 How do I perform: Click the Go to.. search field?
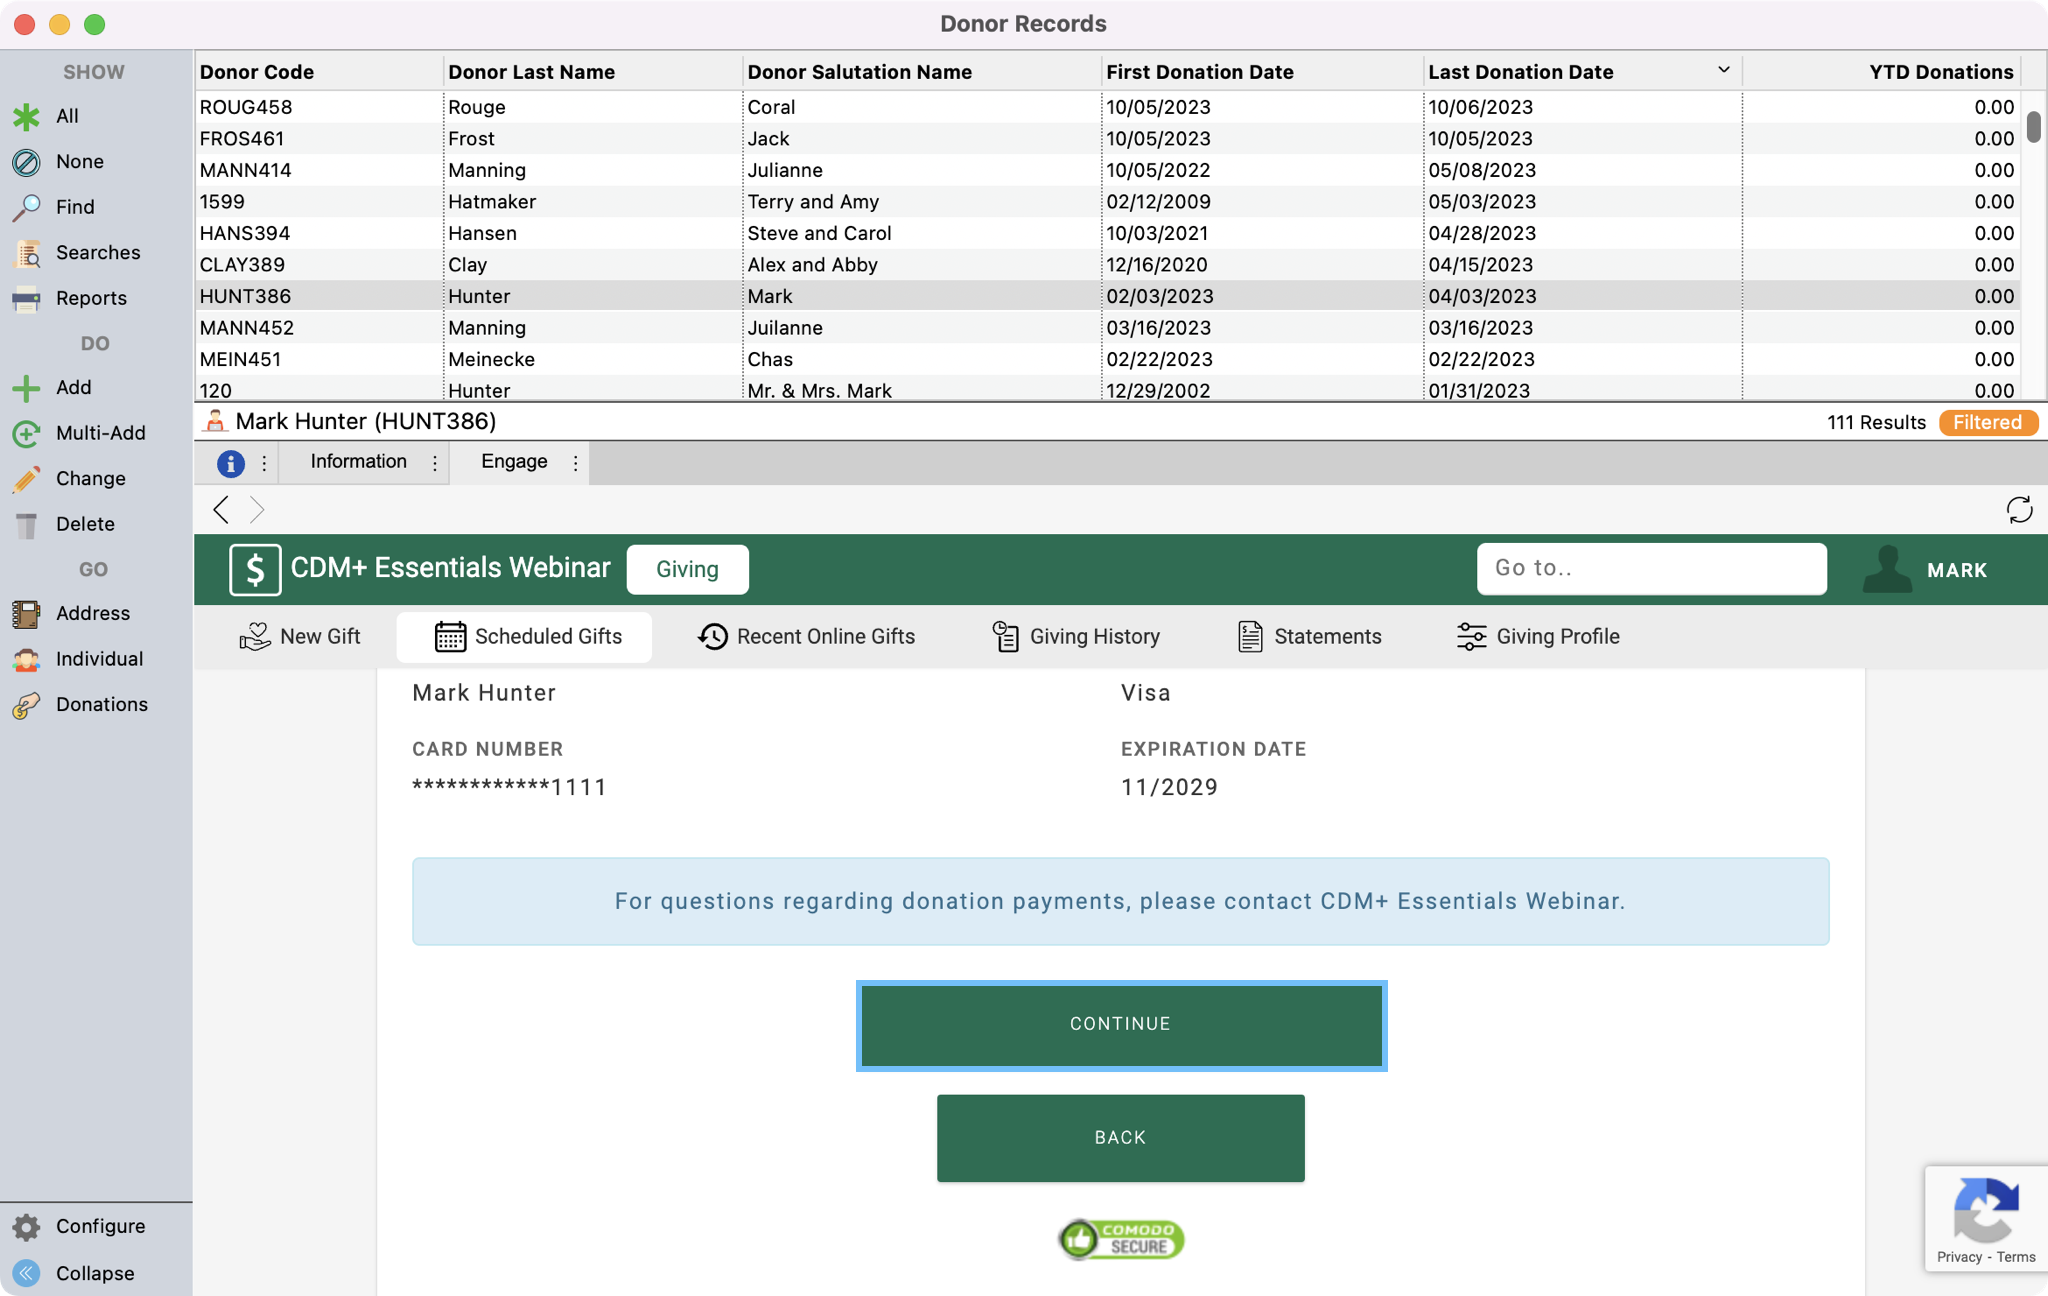(x=1650, y=568)
